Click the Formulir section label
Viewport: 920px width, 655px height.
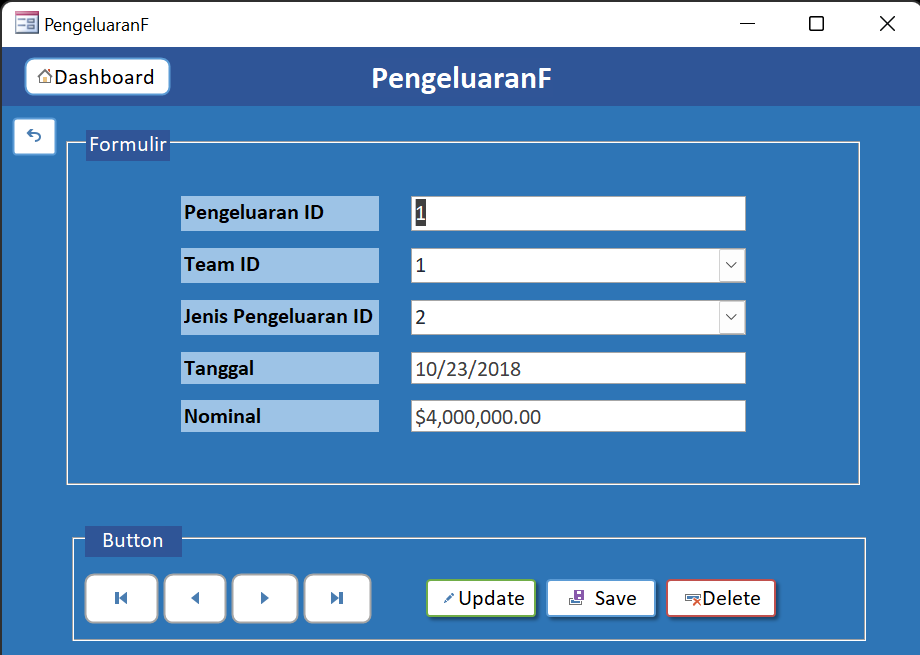pos(127,145)
